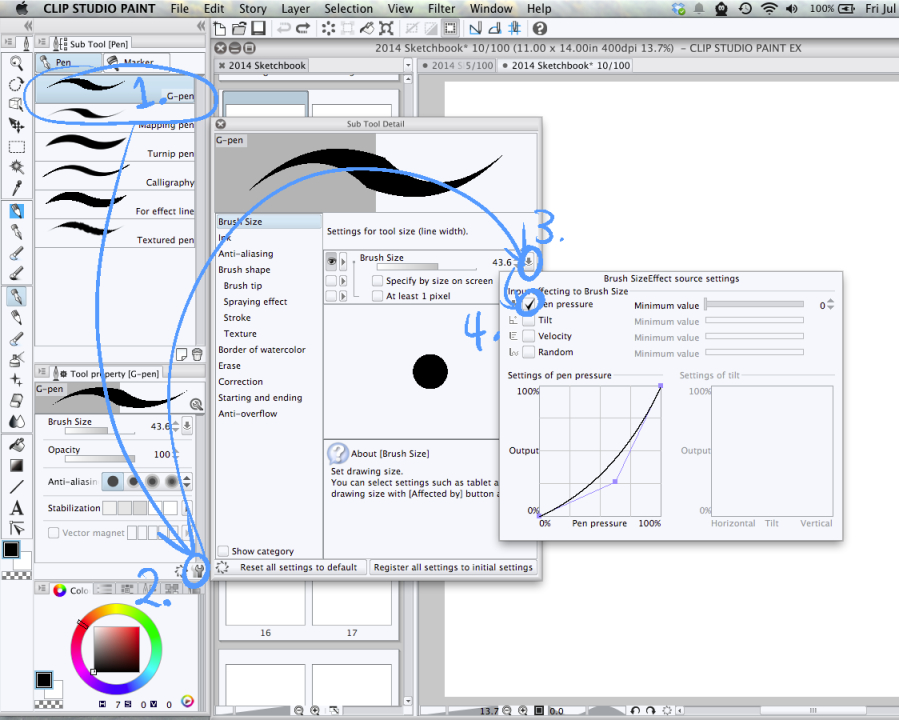Open Sub Tool palette menu button
The image size is (899, 720).
click(42, 42)
